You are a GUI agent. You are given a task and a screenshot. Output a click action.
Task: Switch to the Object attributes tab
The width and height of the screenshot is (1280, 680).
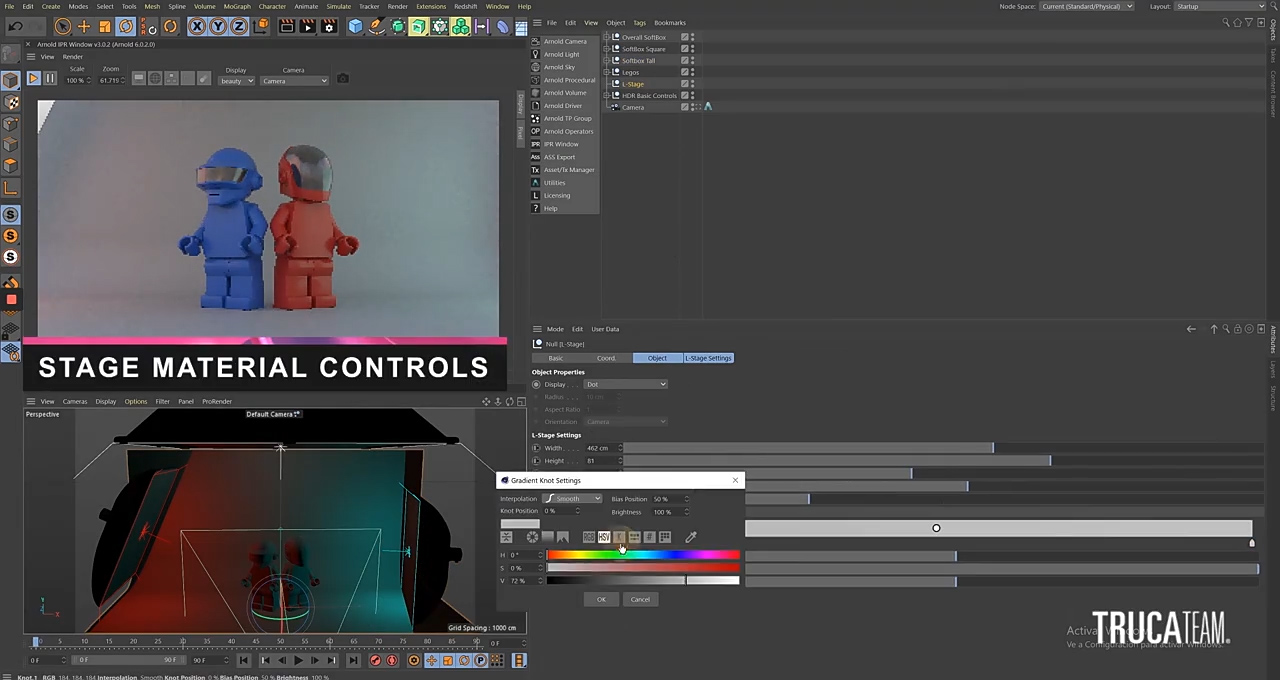[657, 358]
